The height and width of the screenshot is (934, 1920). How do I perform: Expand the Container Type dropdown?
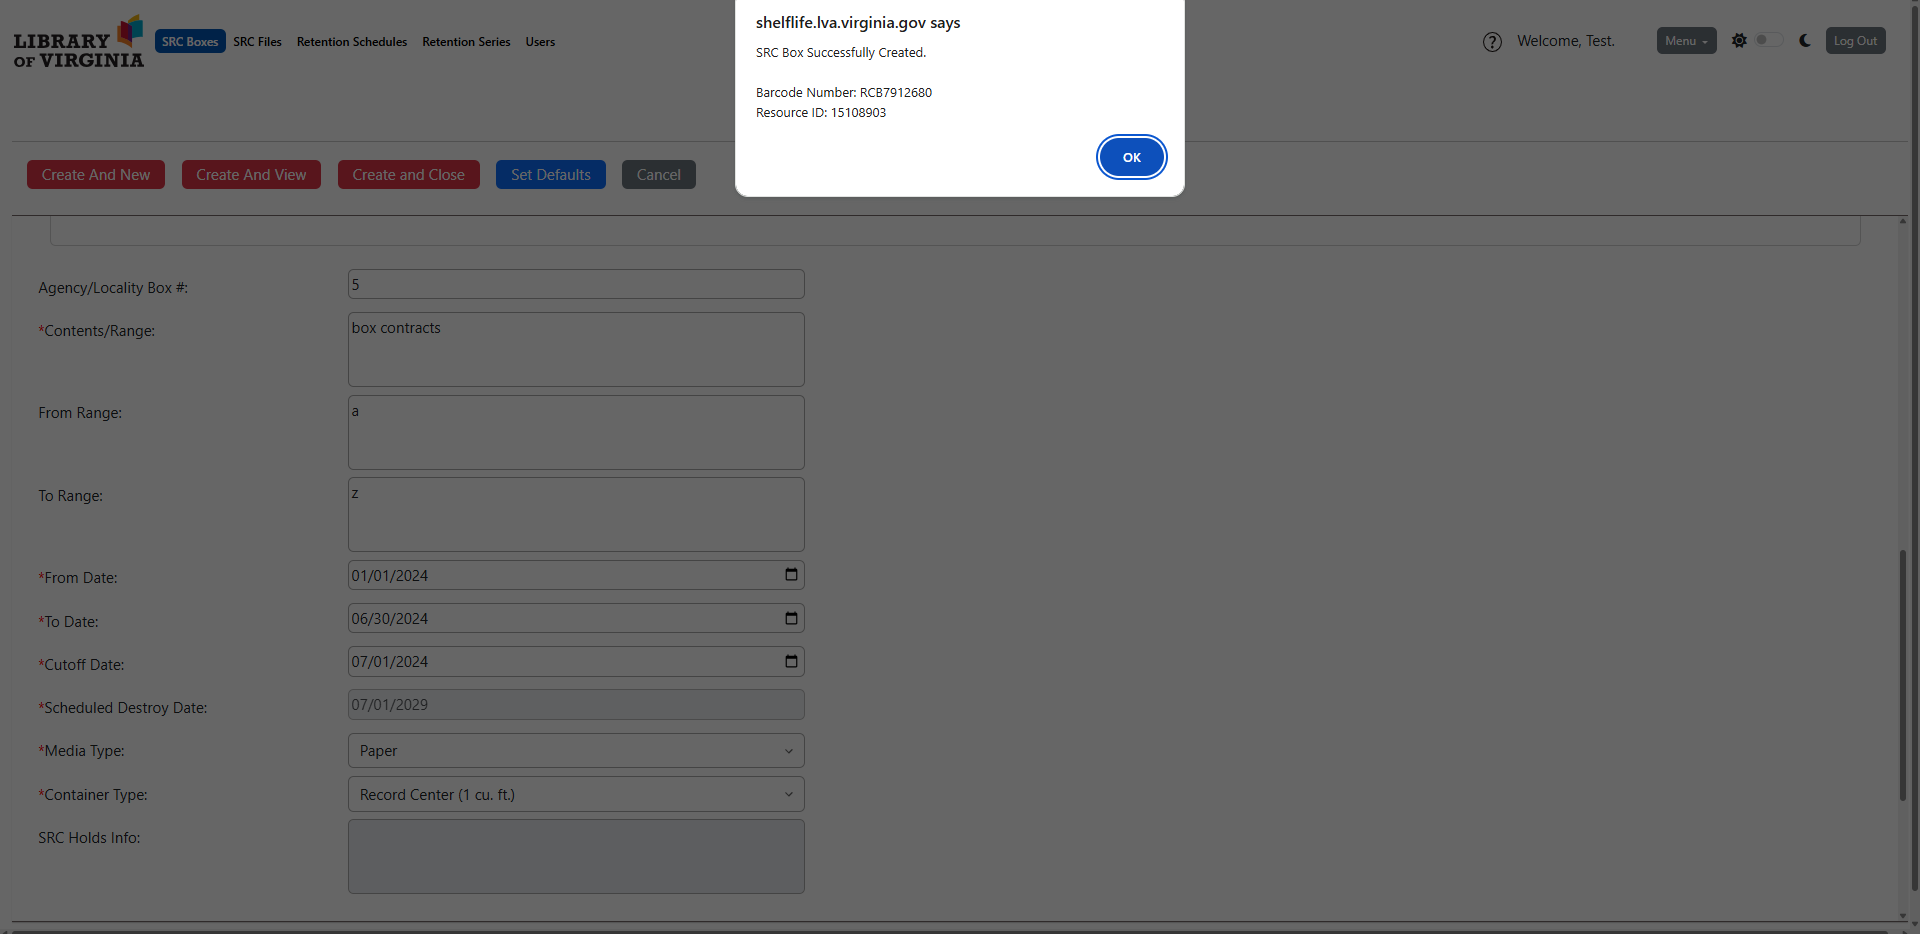(x=576, y=795)
